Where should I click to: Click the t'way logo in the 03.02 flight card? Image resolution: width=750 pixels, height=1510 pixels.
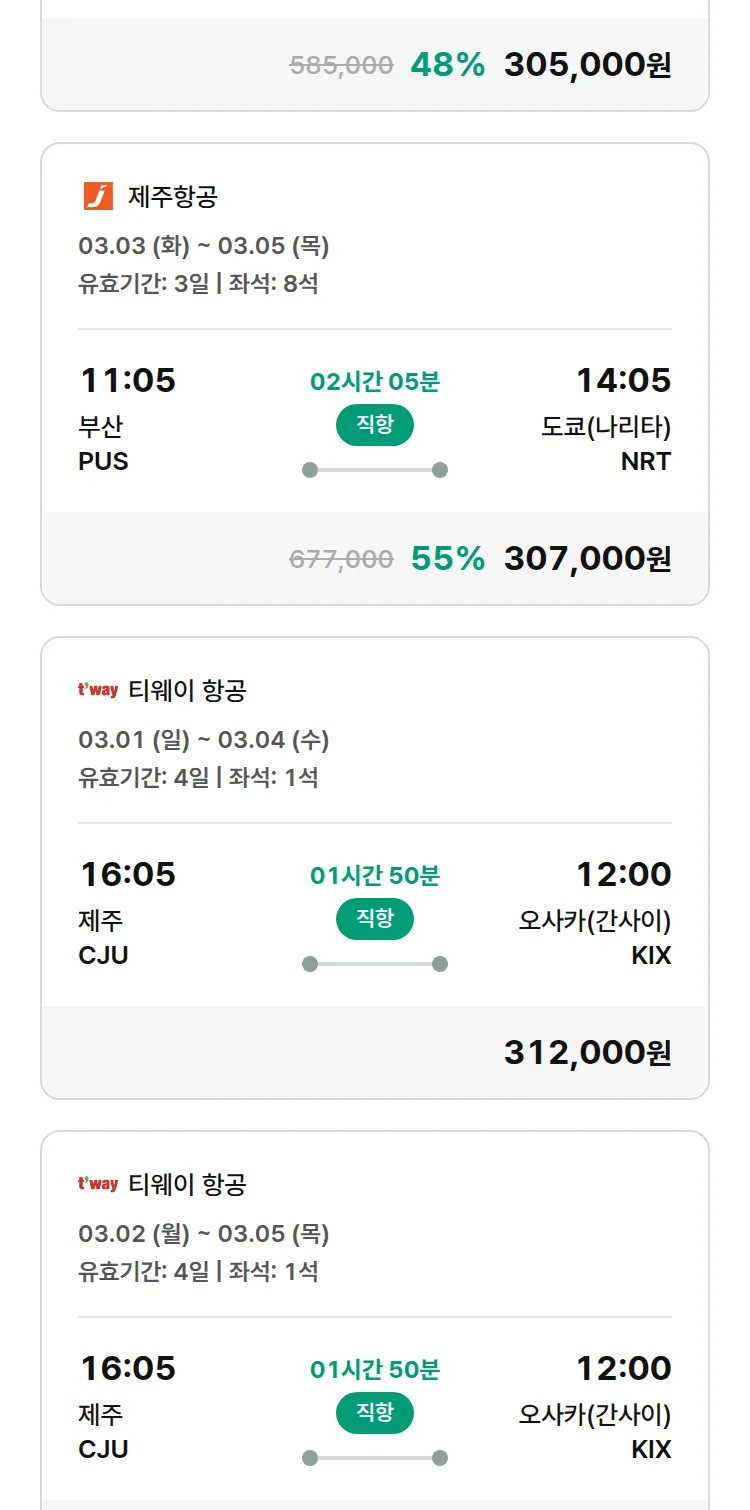pos(98,1184)
